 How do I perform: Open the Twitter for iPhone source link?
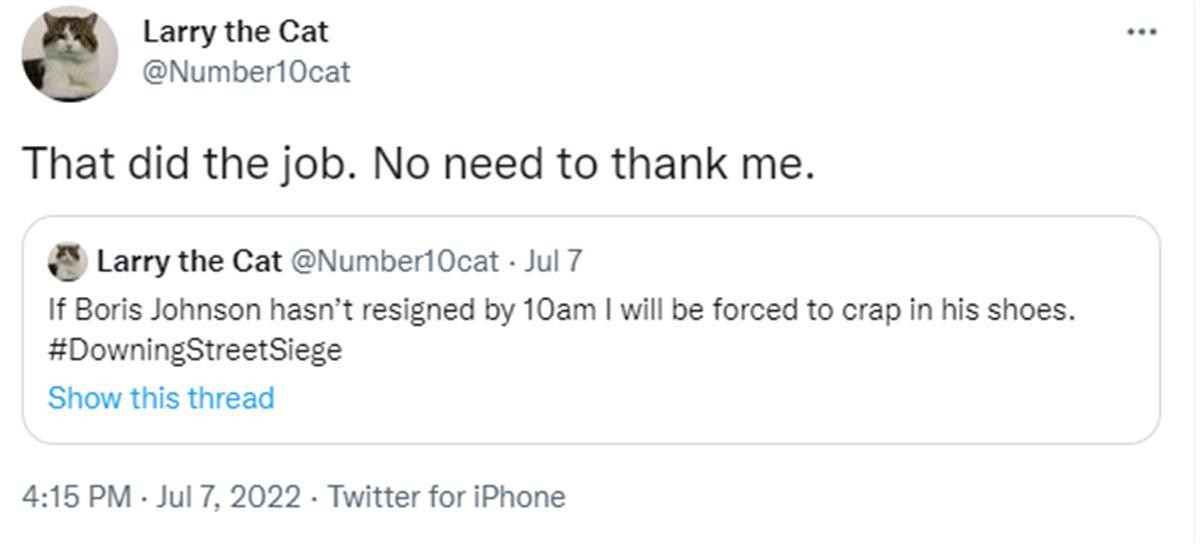coord(447,497)
